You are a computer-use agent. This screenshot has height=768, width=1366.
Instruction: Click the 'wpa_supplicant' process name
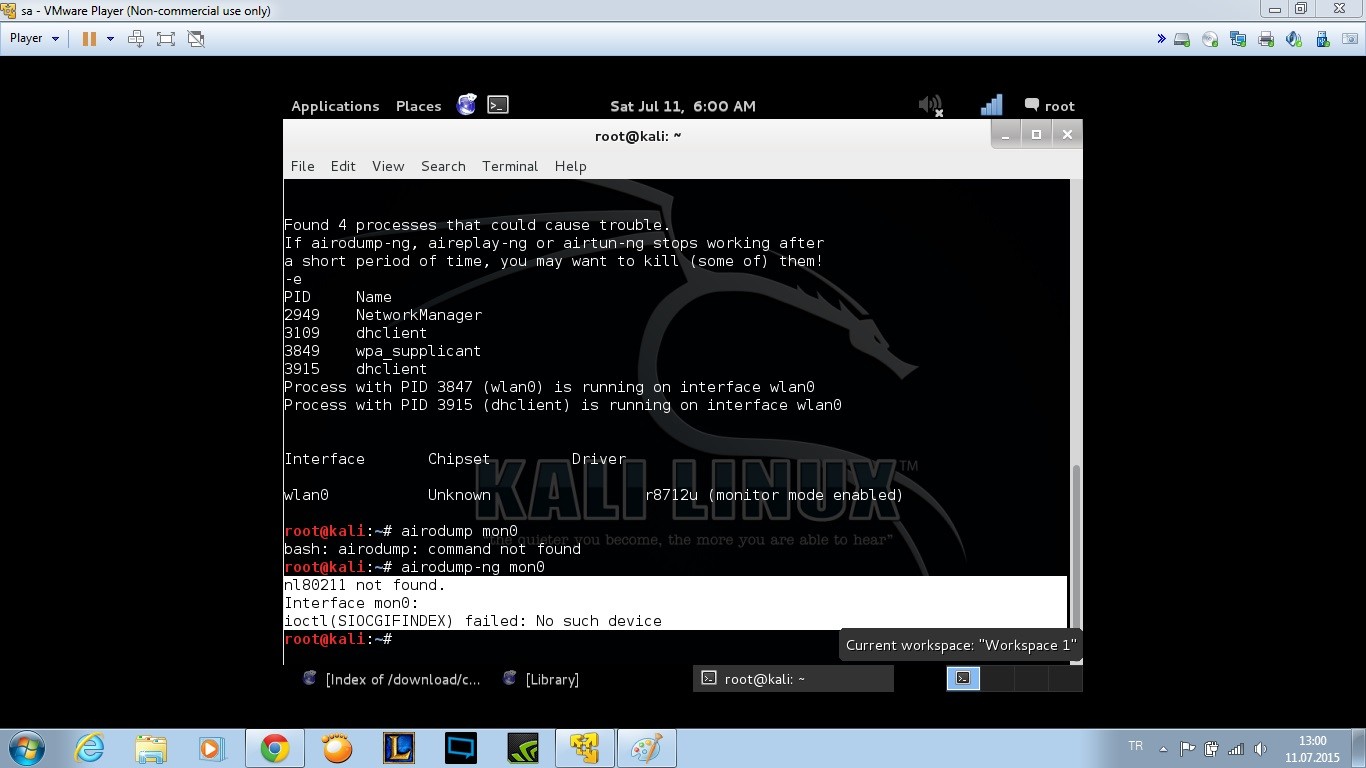point(419,351)
